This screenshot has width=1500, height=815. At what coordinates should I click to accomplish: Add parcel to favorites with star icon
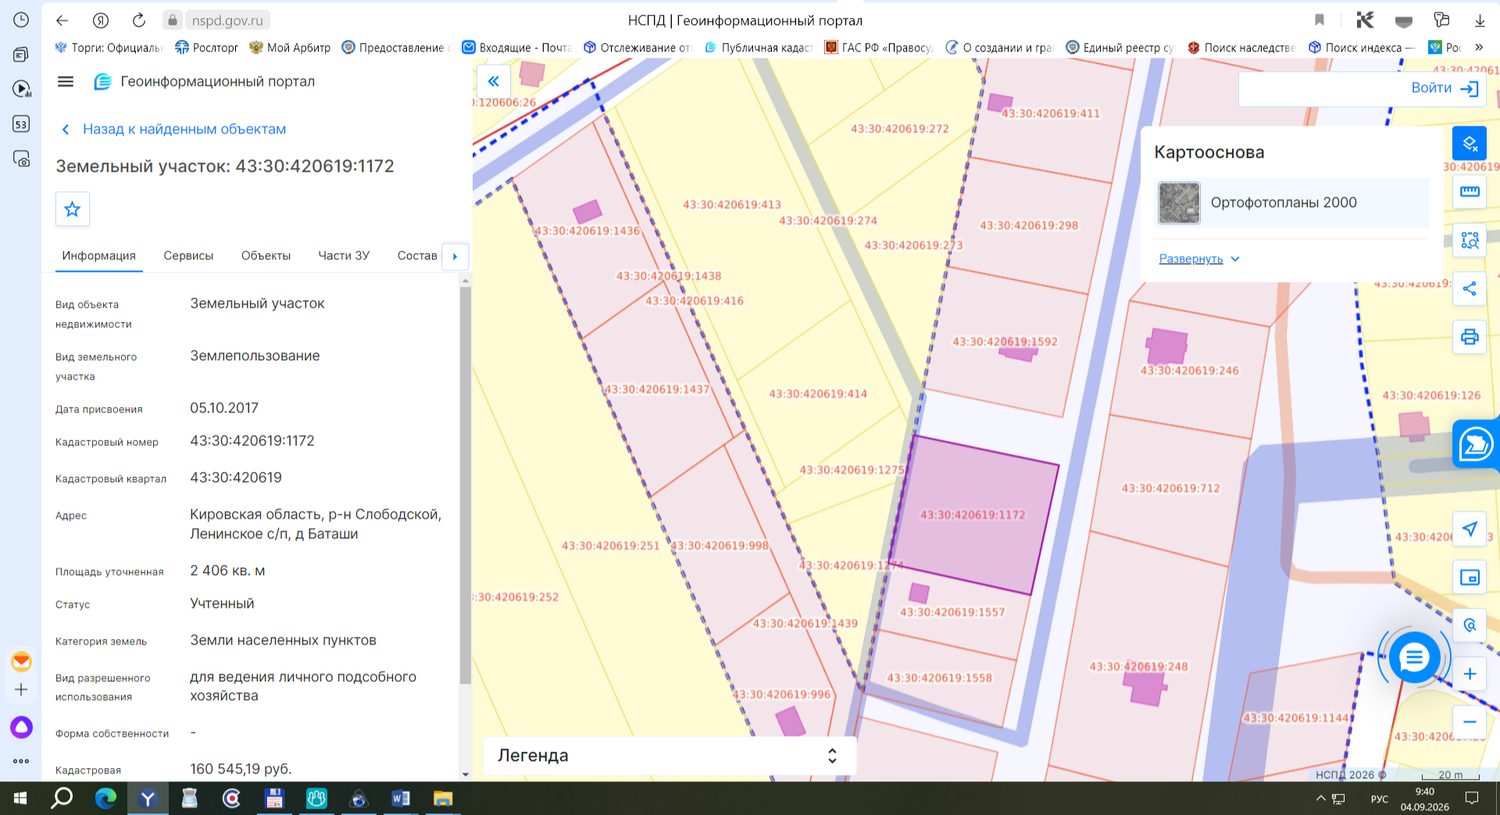pos(72,209)
